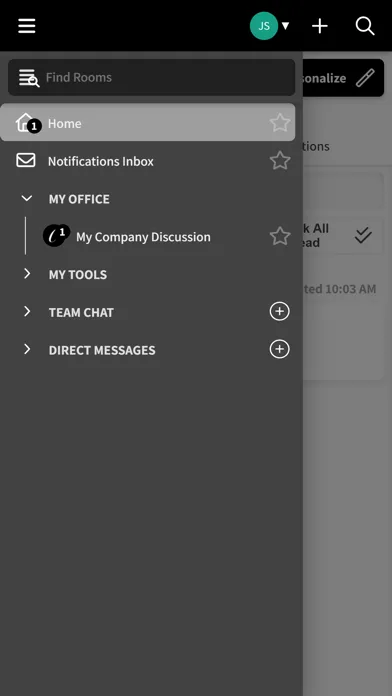Click into the Find Rooms field
This screenshot has height=696, width=392.
click(x=151, y=77)
